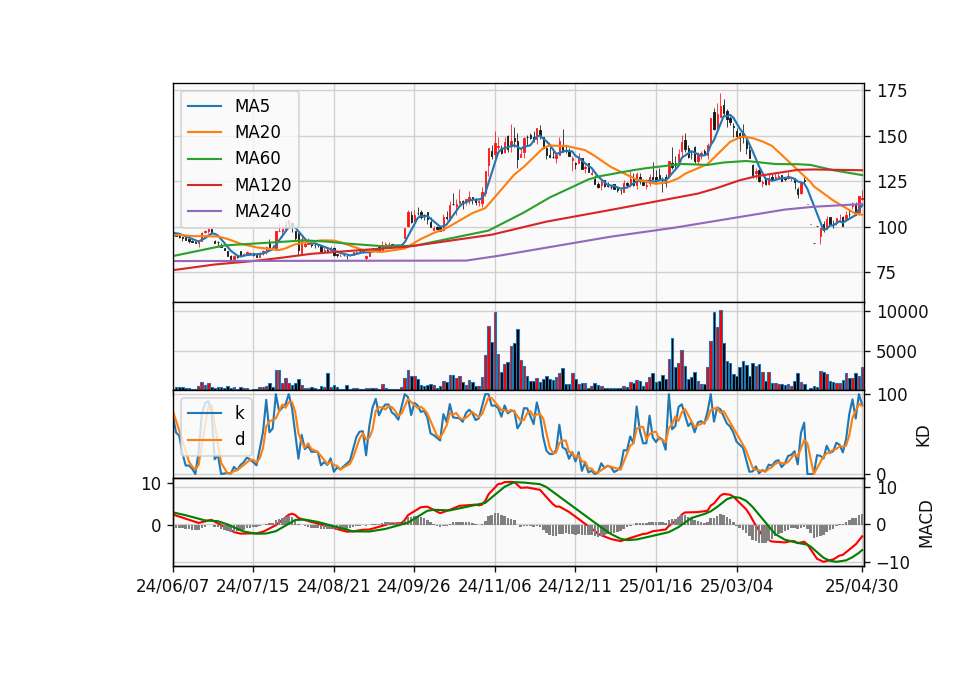Viewport: 960px width, 690px height.
Task: Click the MA240 legend label
Action: point(263,211)
